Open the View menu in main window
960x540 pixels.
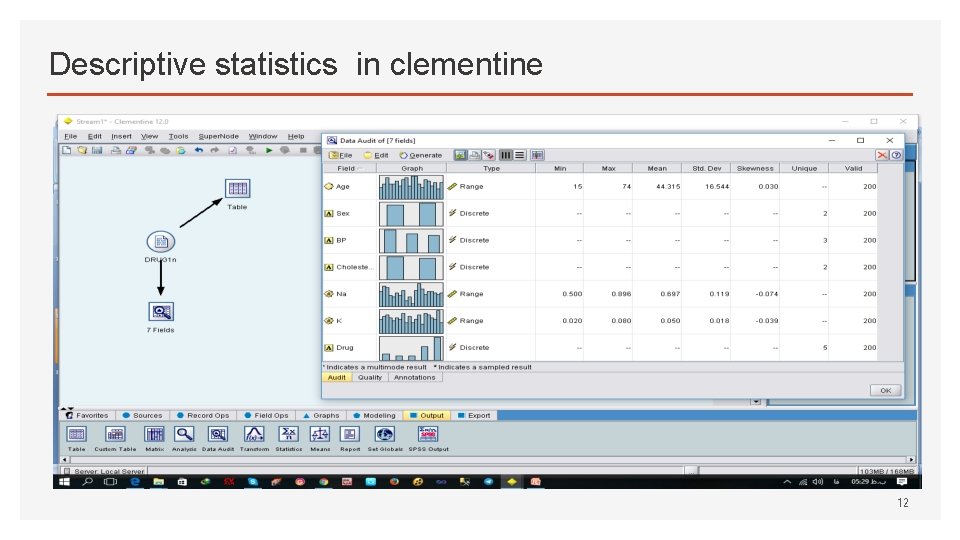[x=149, y=136]
